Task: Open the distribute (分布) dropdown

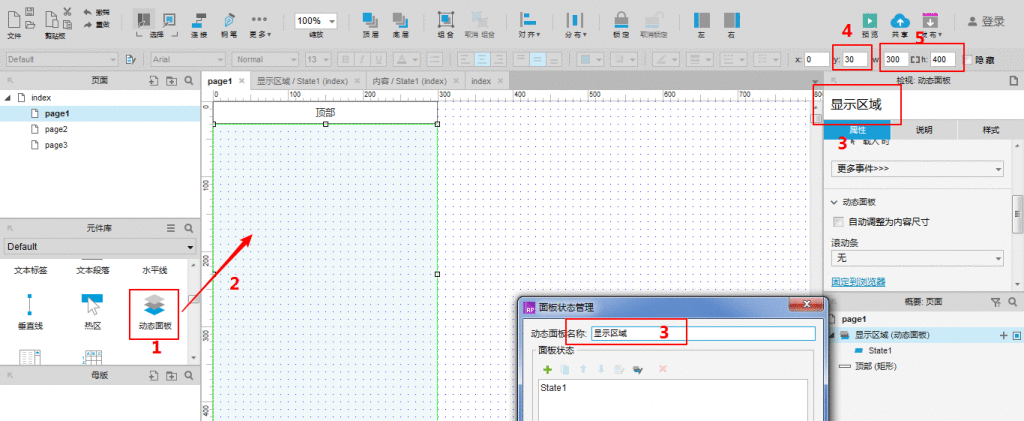Action: [575, 24]
